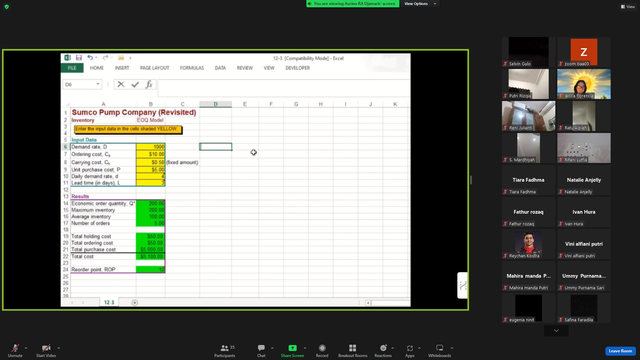Open the VIEW ribbon tab
Image resolution: width=640 pixels, height=360 pixels.
coord(269,68)
